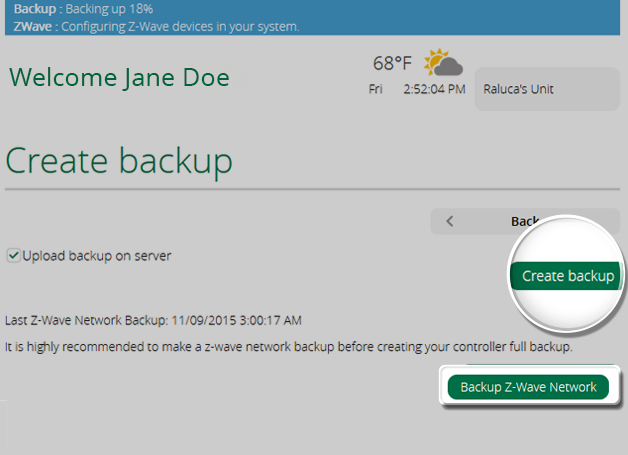Start the Backup Z-Wave Network action
This screenshot has width=628, height=455.
[x=528, y=387]
